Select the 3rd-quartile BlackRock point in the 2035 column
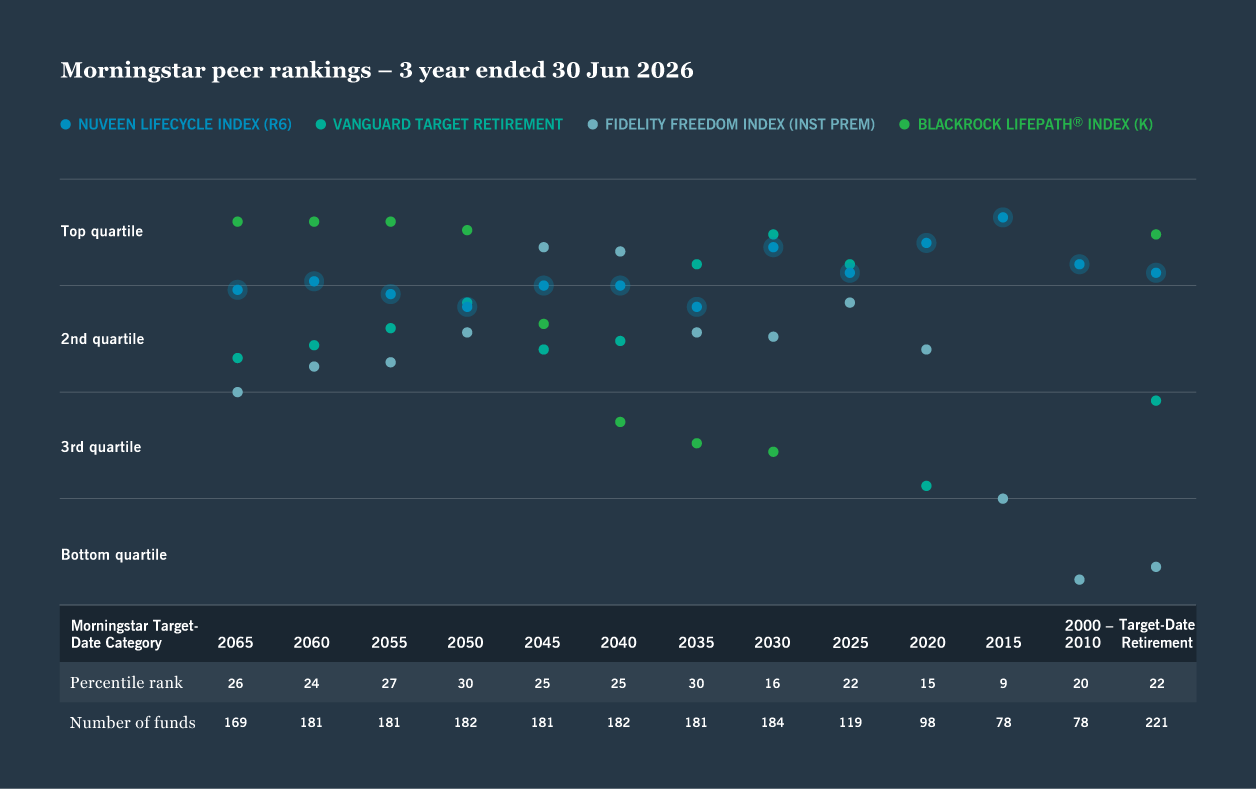 [x=697, y=443]
